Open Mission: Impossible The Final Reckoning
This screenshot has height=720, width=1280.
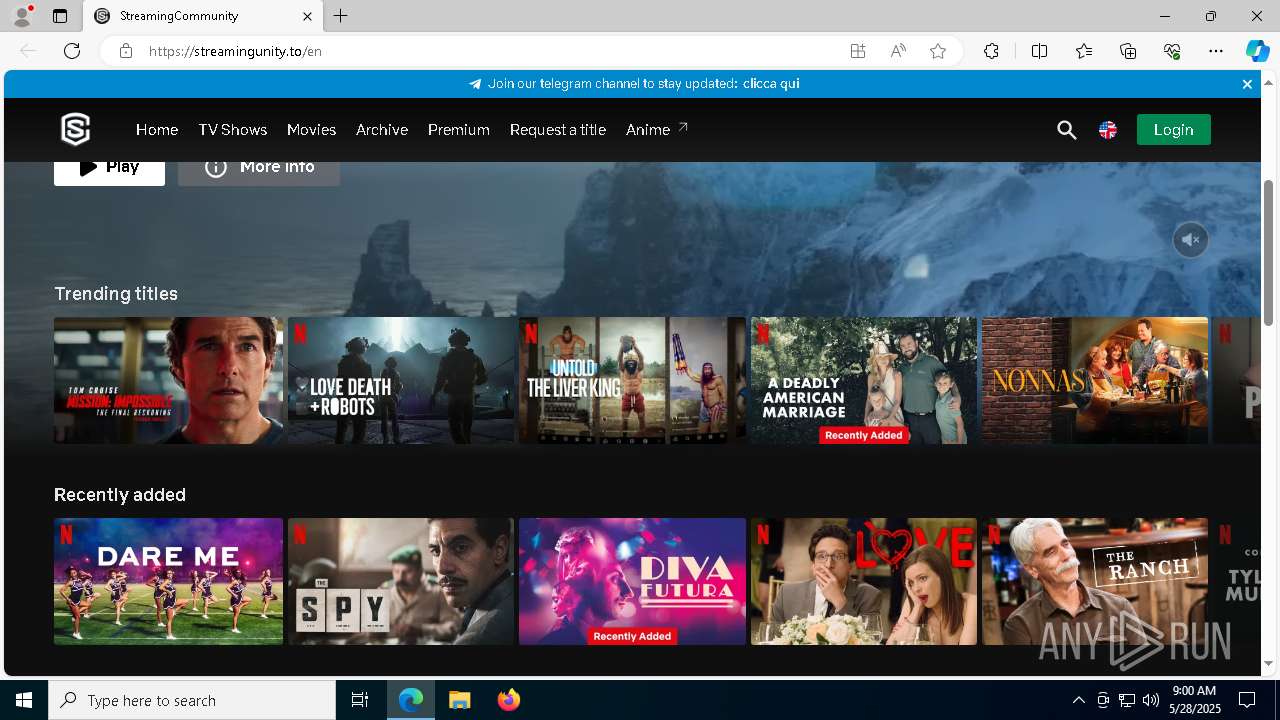pyautogui.click(x=168, y=380)
